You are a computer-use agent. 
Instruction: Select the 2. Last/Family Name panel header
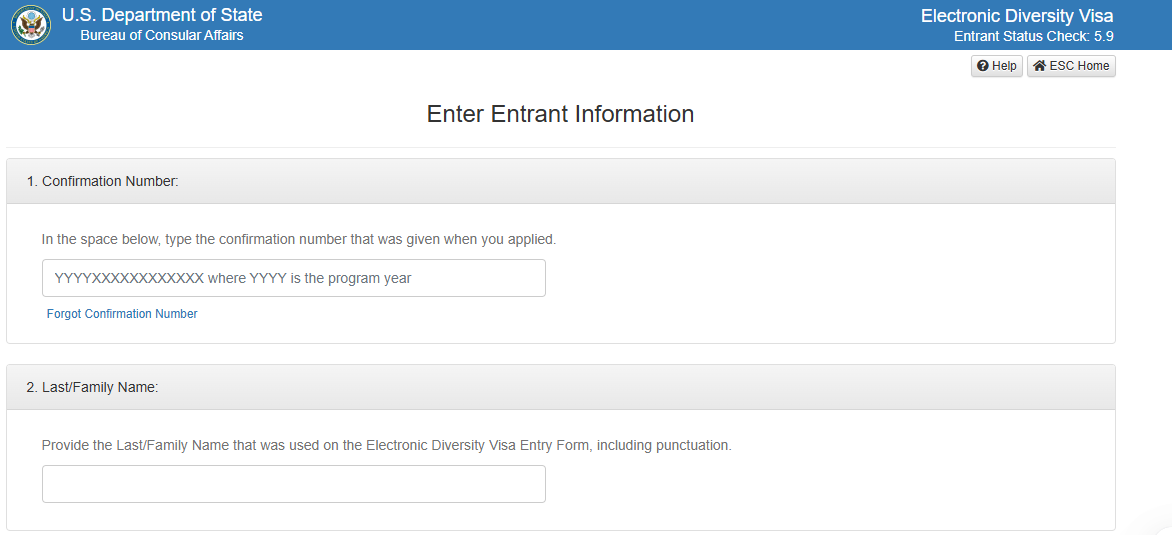pyautogui.click(x=560, y=387)
